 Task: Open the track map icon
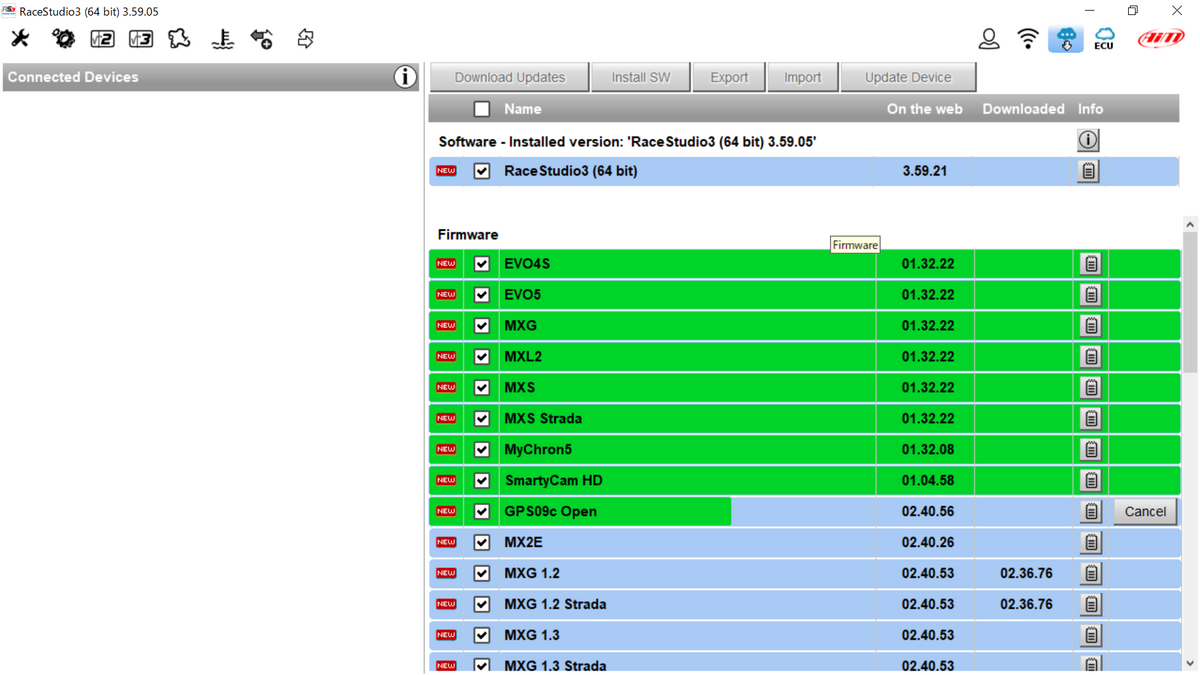(x=180, y=39)
